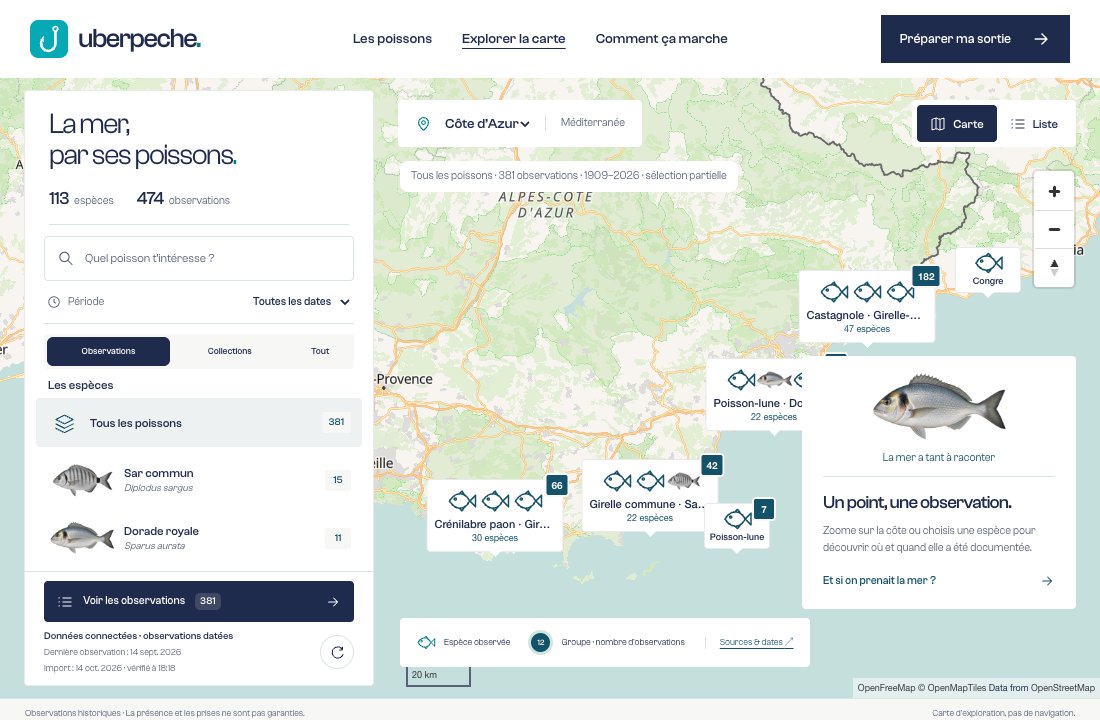This screenshot has width=1100, height=720.
Task: Click the uberpeche hook logo
Action: 49,39
